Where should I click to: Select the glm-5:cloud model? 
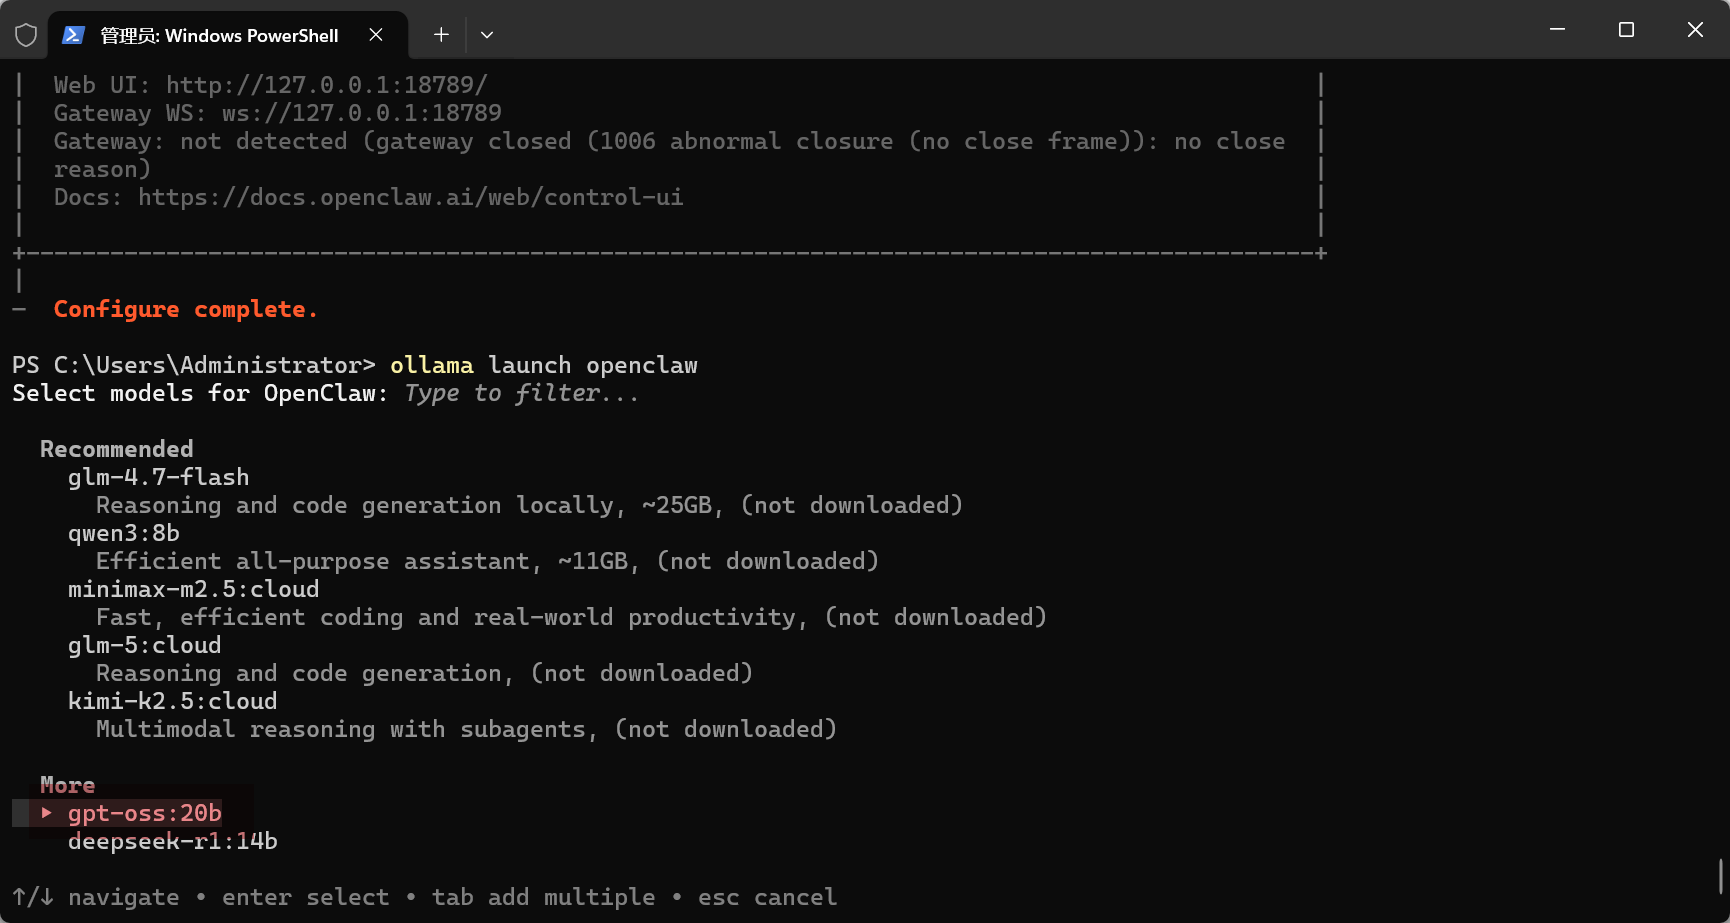pos(145,645)
